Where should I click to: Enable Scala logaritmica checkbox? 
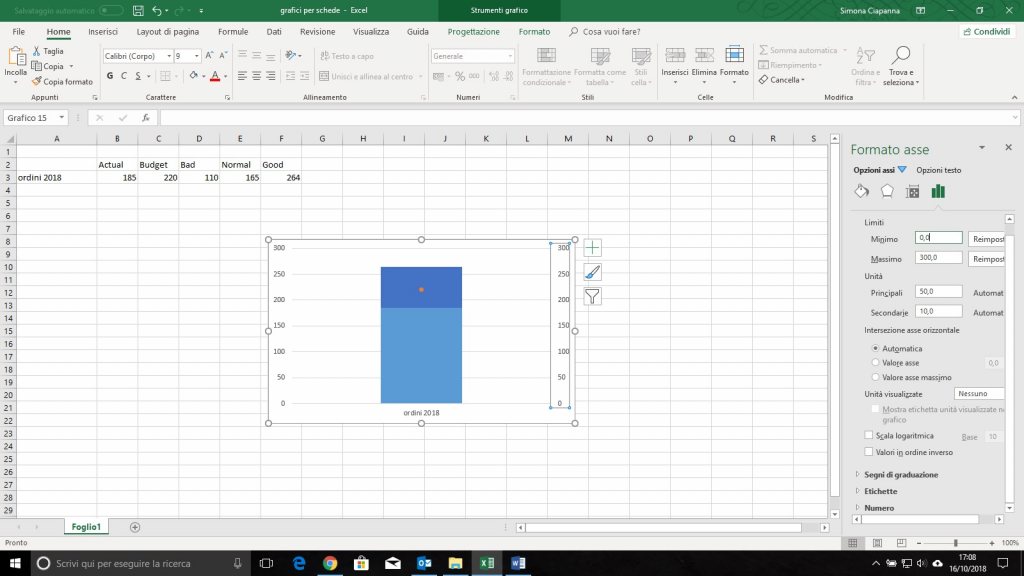867,435
